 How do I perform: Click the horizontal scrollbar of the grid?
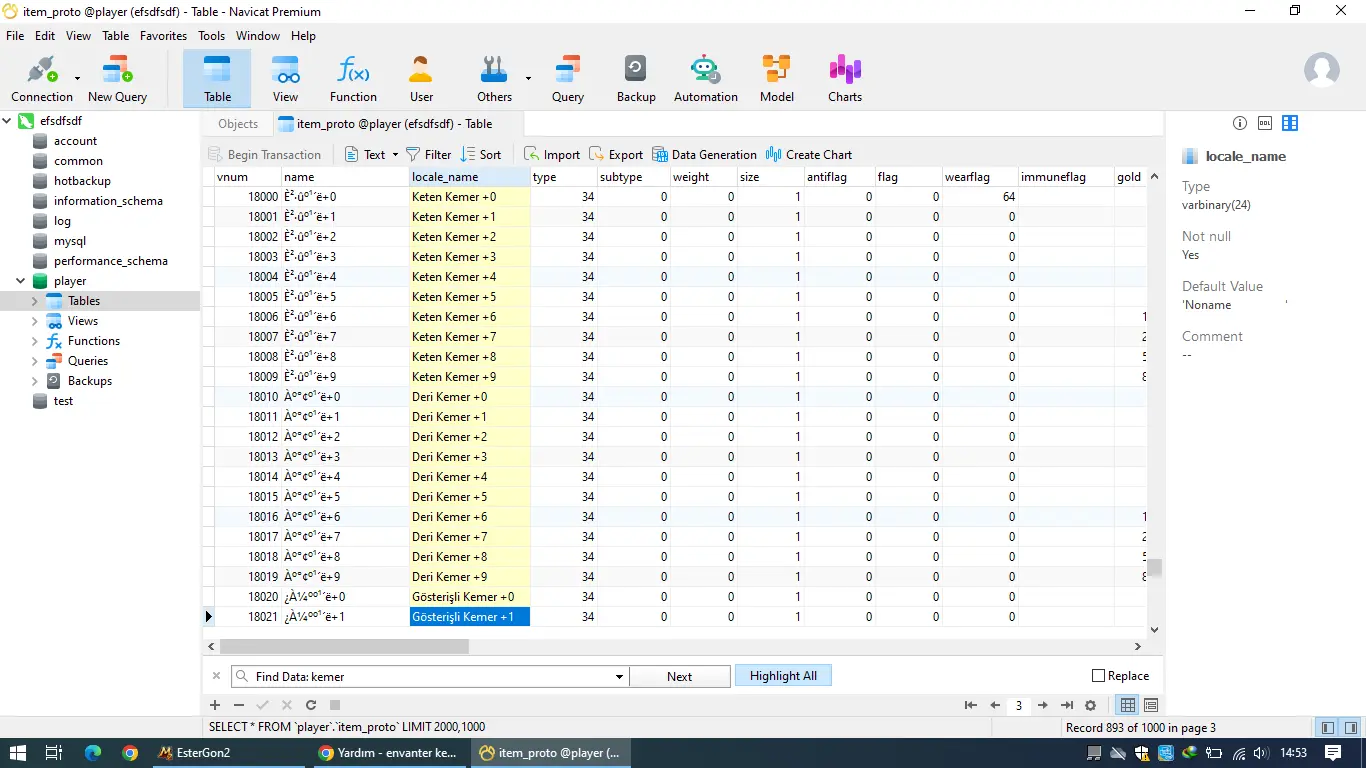(x=344, y=647)
